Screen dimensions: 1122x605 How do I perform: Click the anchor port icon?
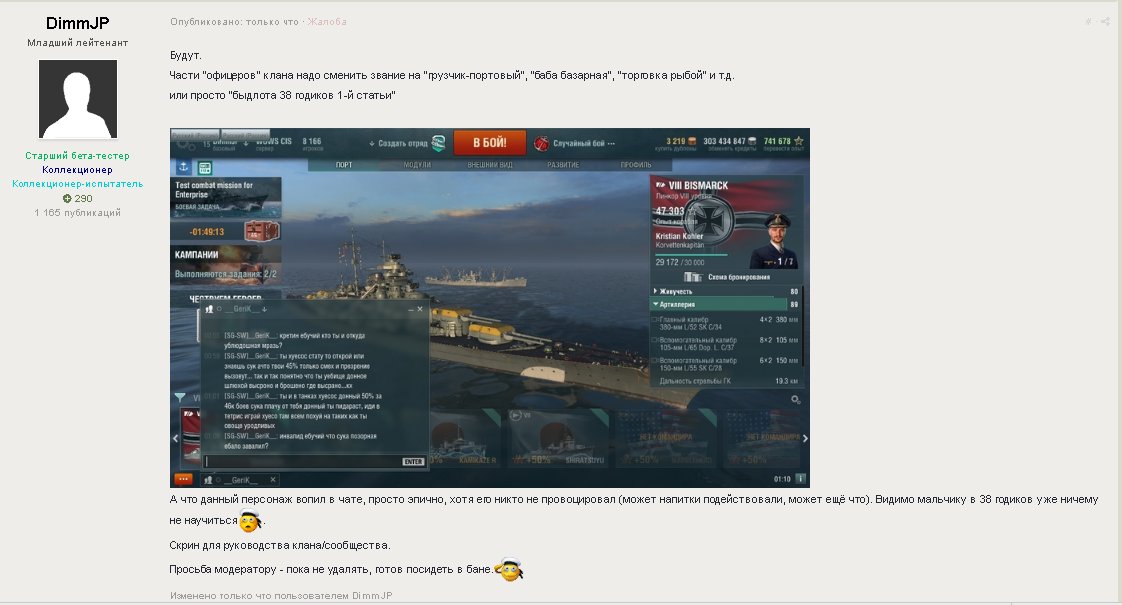coord(183,167)
